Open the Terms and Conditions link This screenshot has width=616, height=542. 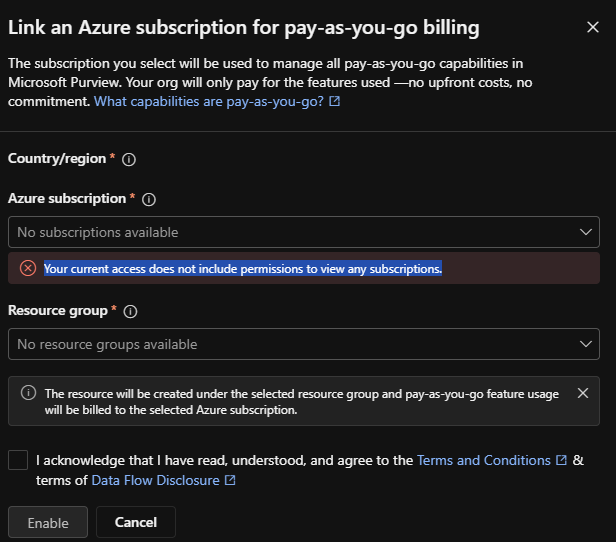tap(484, 460)
